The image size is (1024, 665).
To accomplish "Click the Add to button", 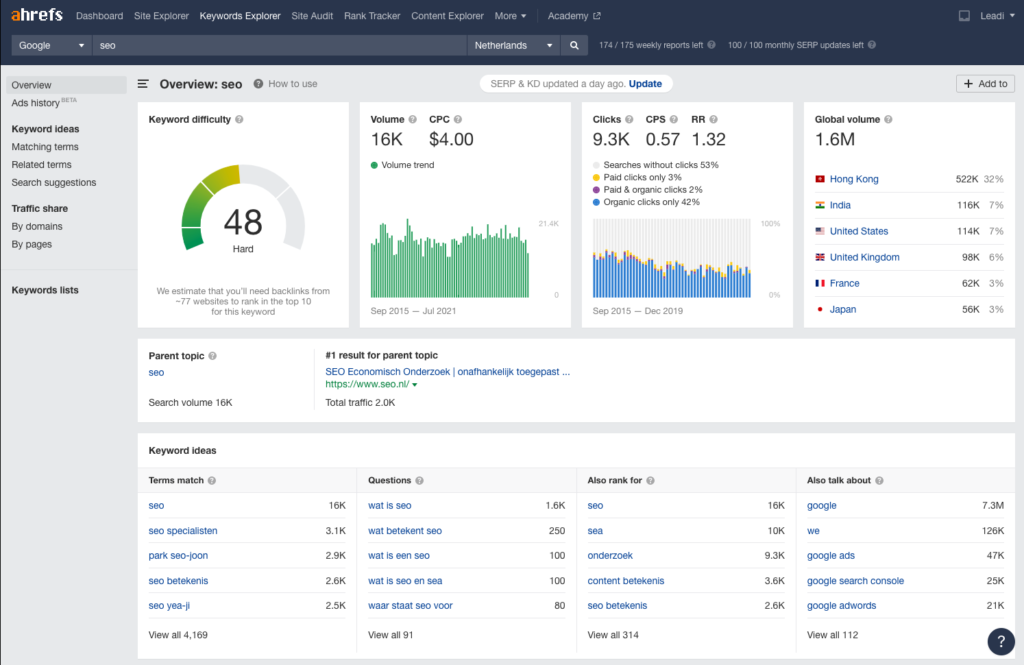I will [985, 84].
